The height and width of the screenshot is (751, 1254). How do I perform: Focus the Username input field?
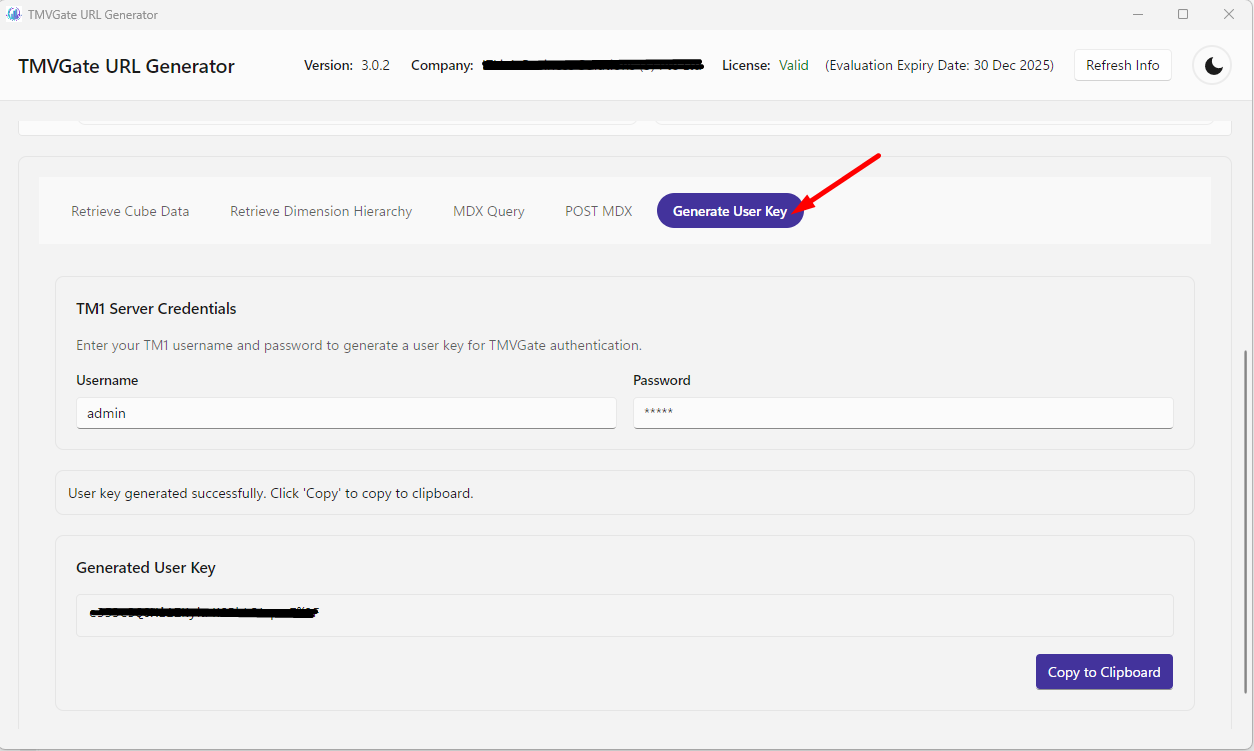click(346, 413)
